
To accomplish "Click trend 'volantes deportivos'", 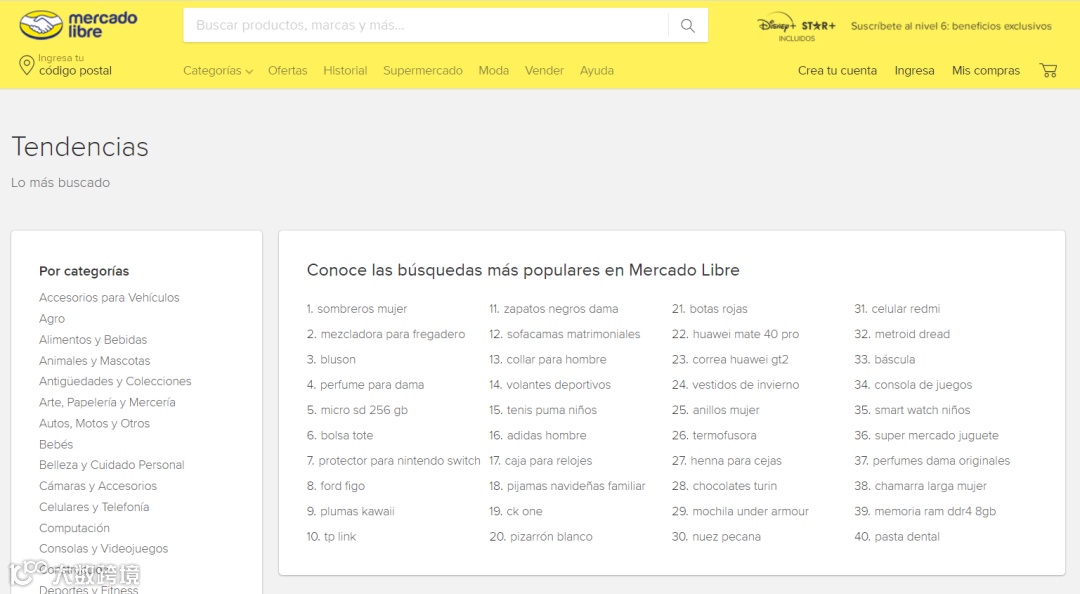I will pyautogui.click(x=559, y=385).
